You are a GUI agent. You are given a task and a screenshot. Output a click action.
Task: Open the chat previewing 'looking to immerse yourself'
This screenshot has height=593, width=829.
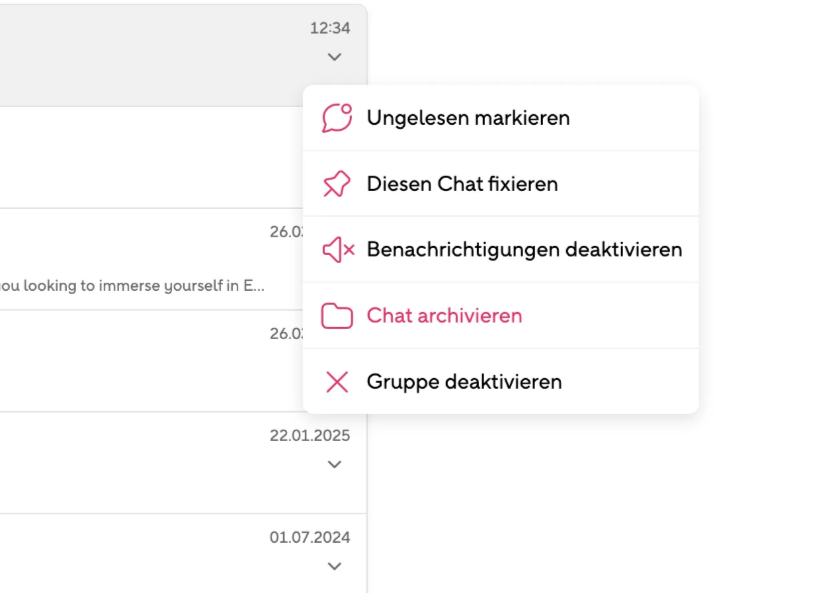coord(151,259)
